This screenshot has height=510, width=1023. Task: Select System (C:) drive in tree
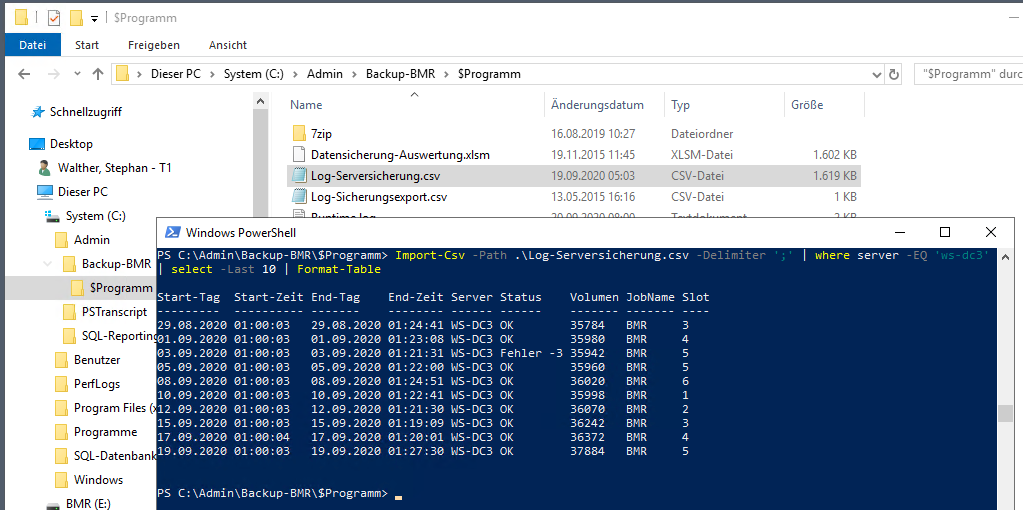(x=95, y=216)
